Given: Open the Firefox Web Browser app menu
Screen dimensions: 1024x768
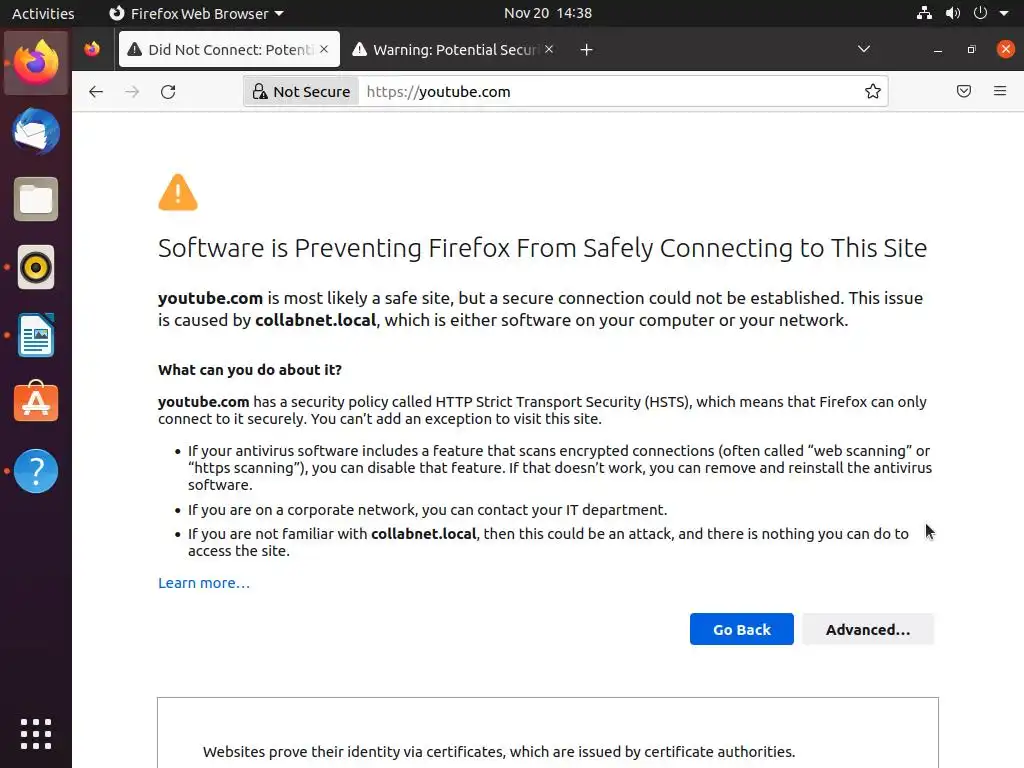Looking at the screenshot, I should point(196,14).
